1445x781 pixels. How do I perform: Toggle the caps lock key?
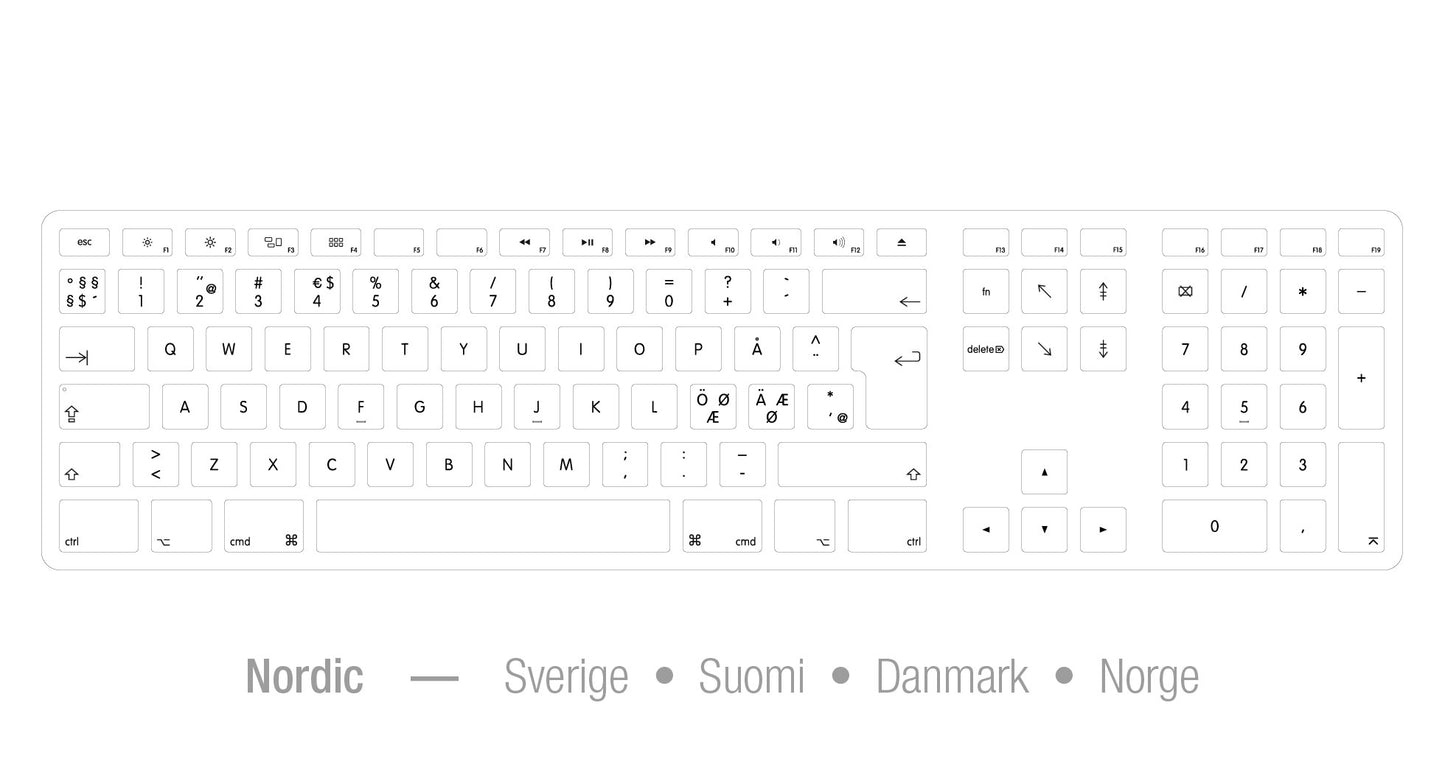(x=104, y=407)
